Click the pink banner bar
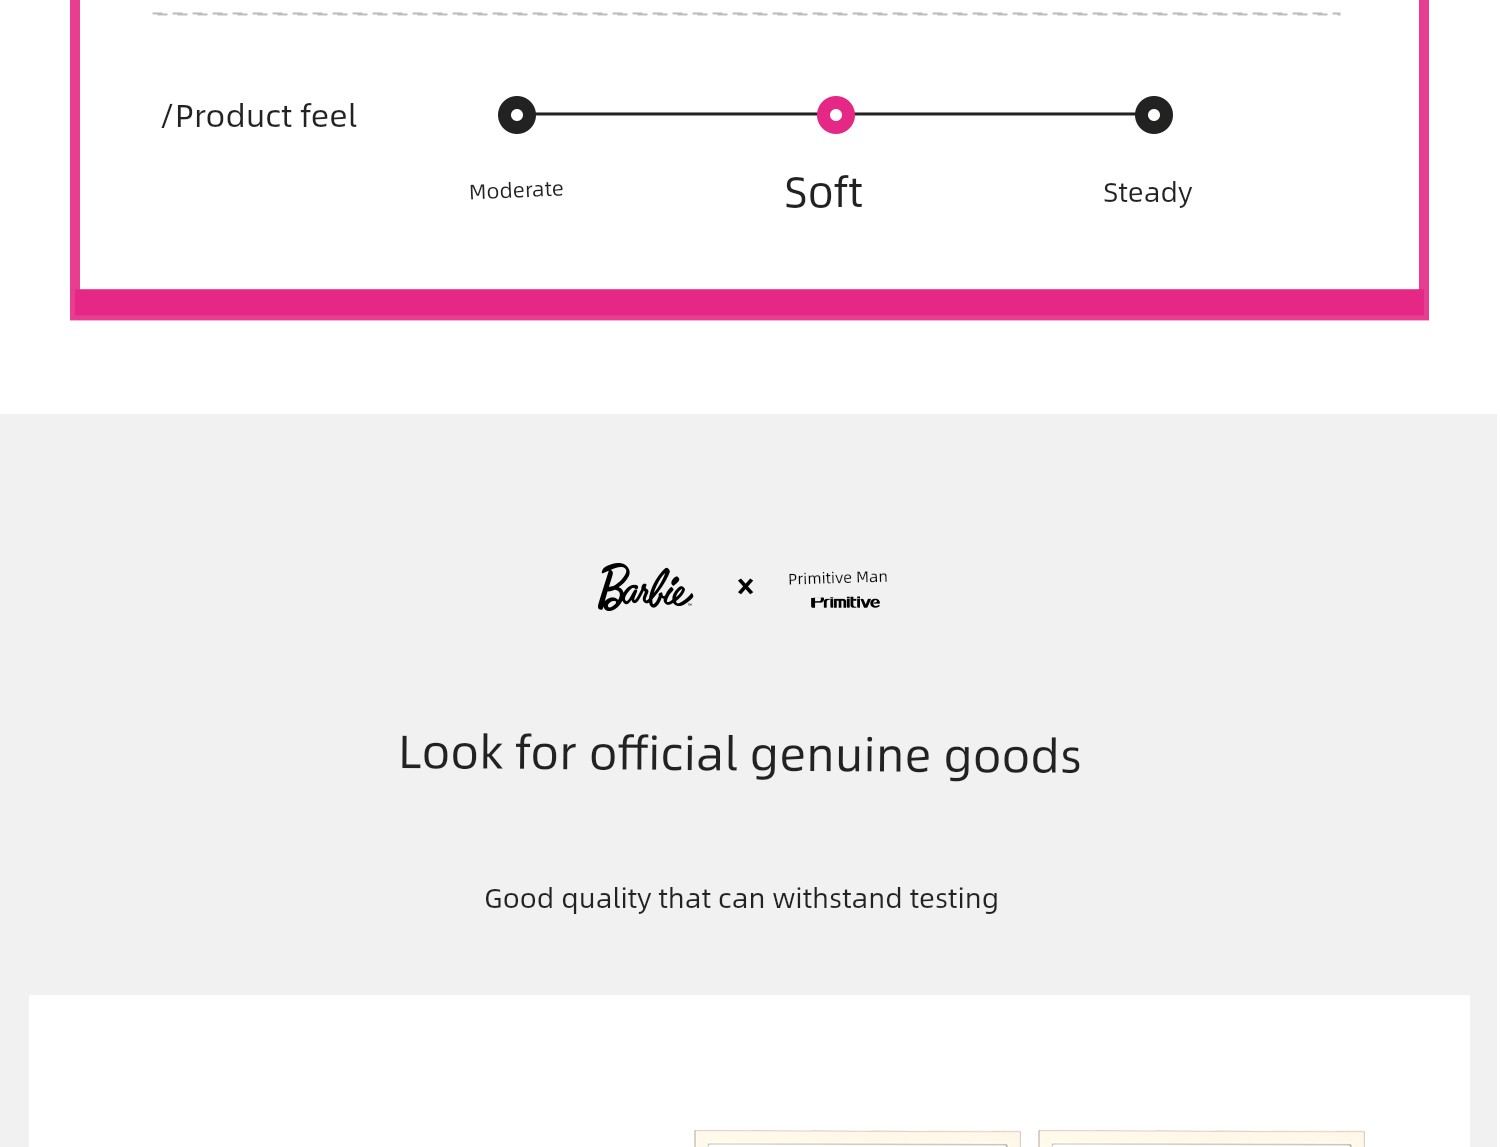This screenshot has height=1147, width=1500. point(749,304)
